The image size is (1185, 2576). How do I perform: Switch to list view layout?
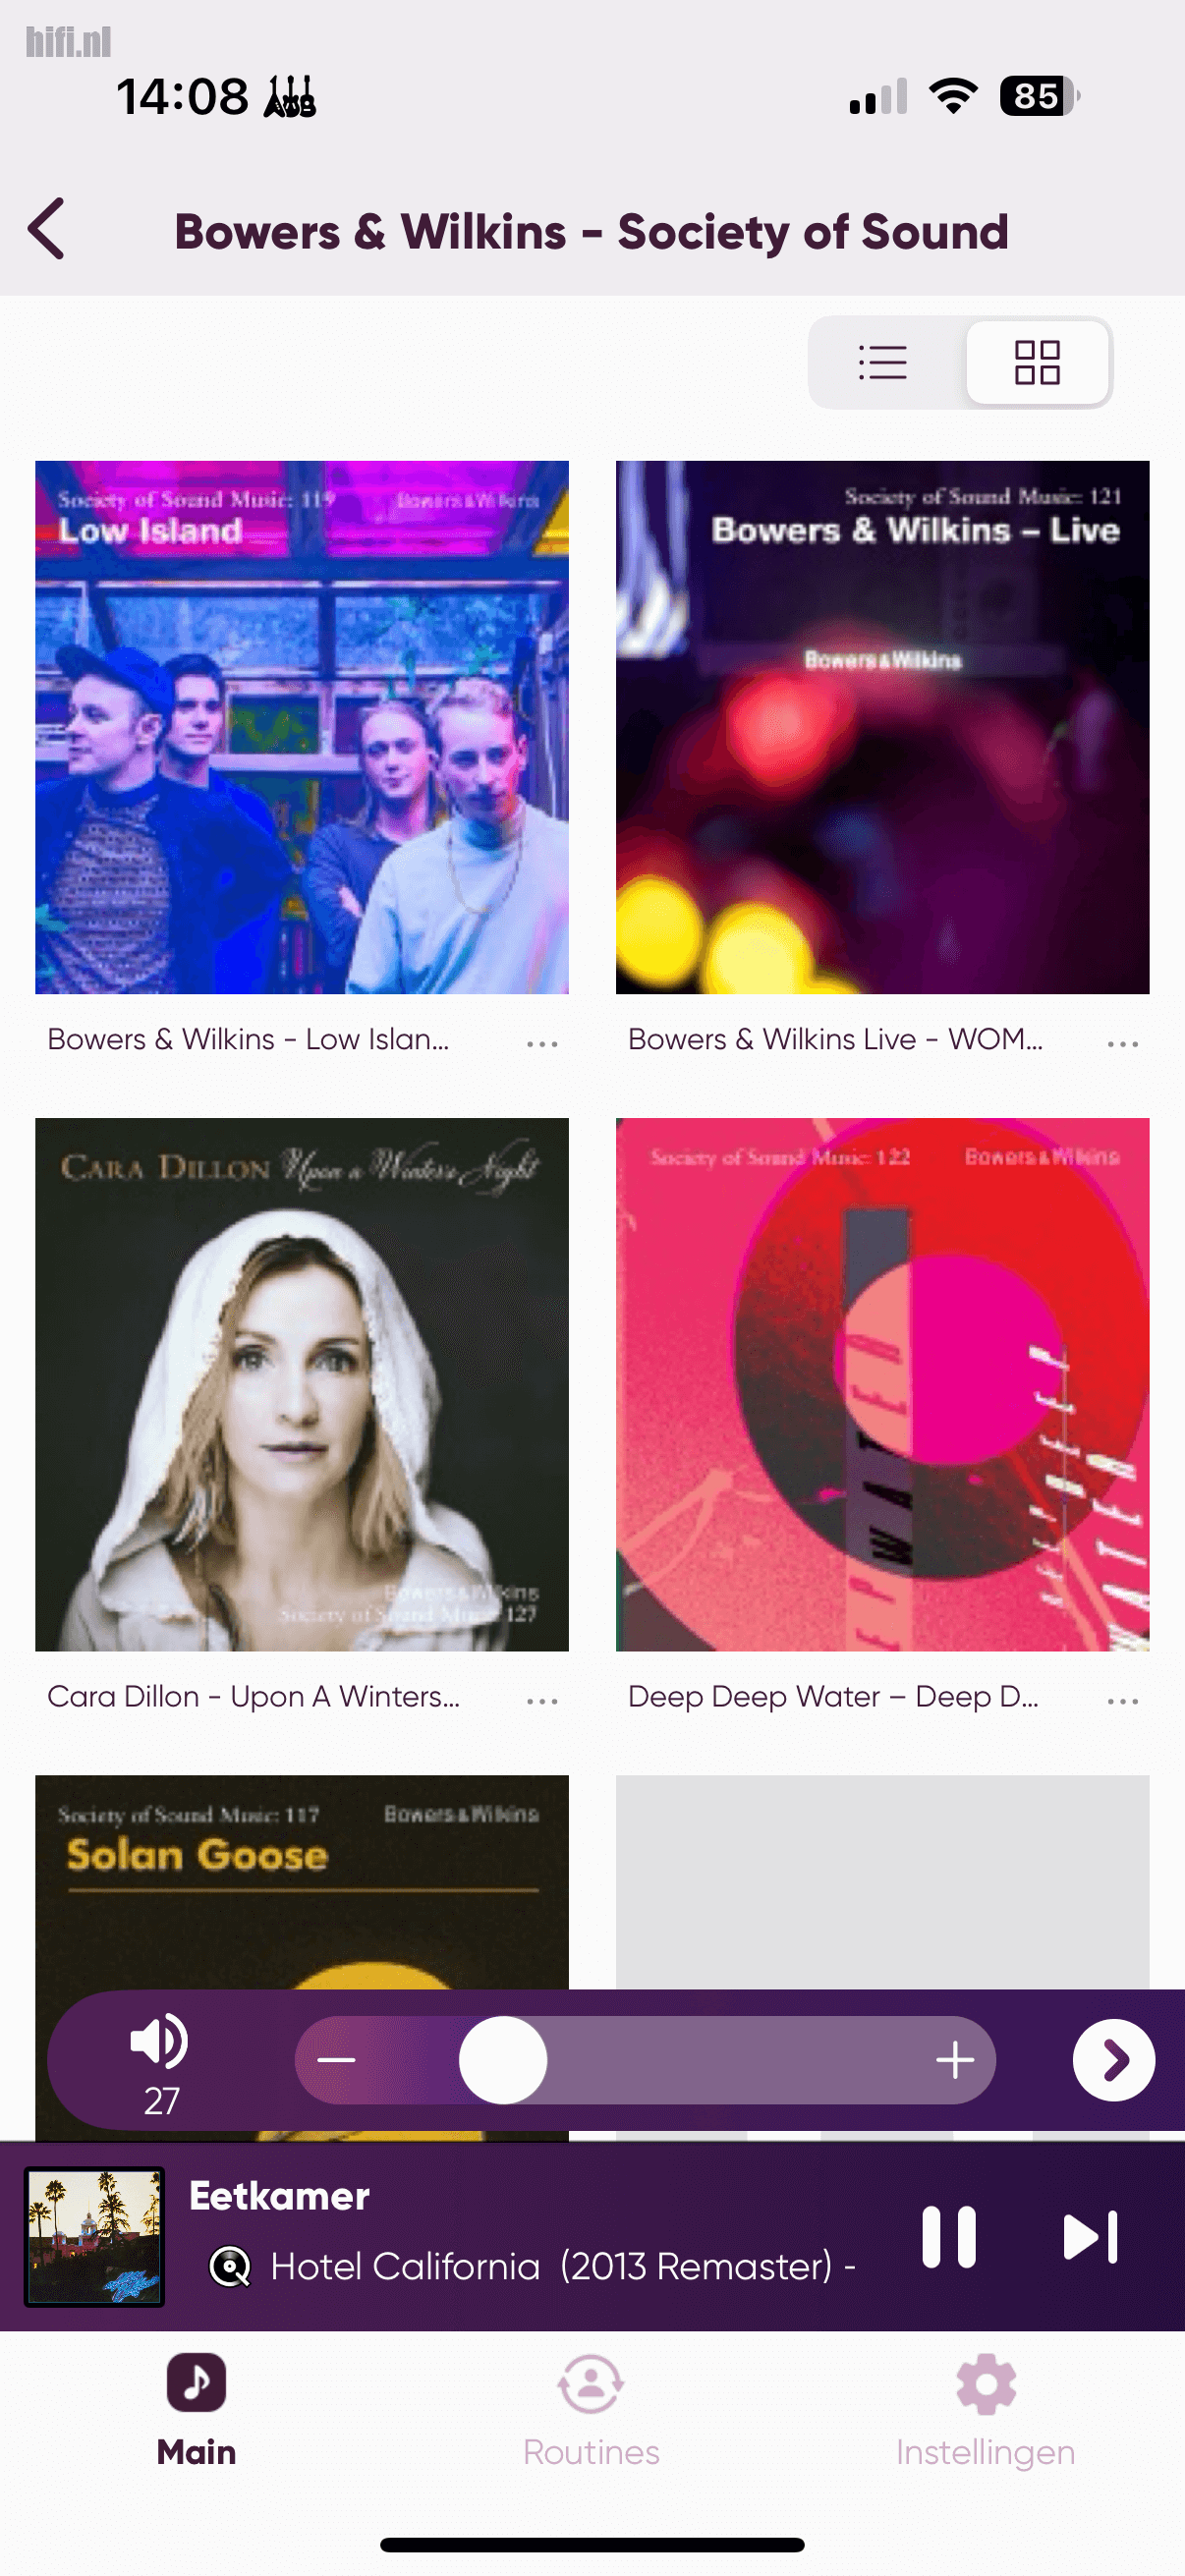pos(883,362)
